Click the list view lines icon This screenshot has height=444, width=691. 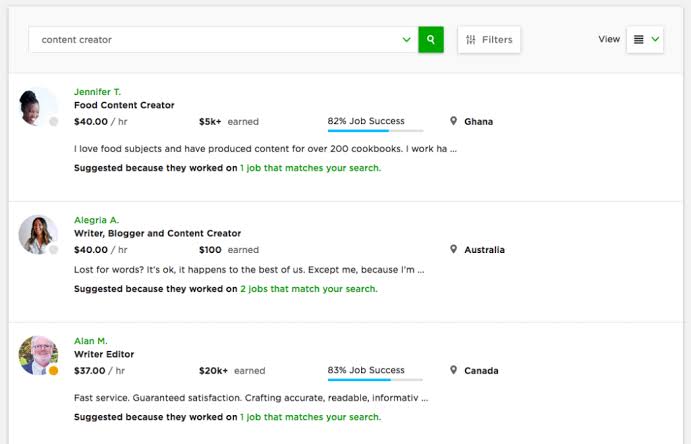639,40
